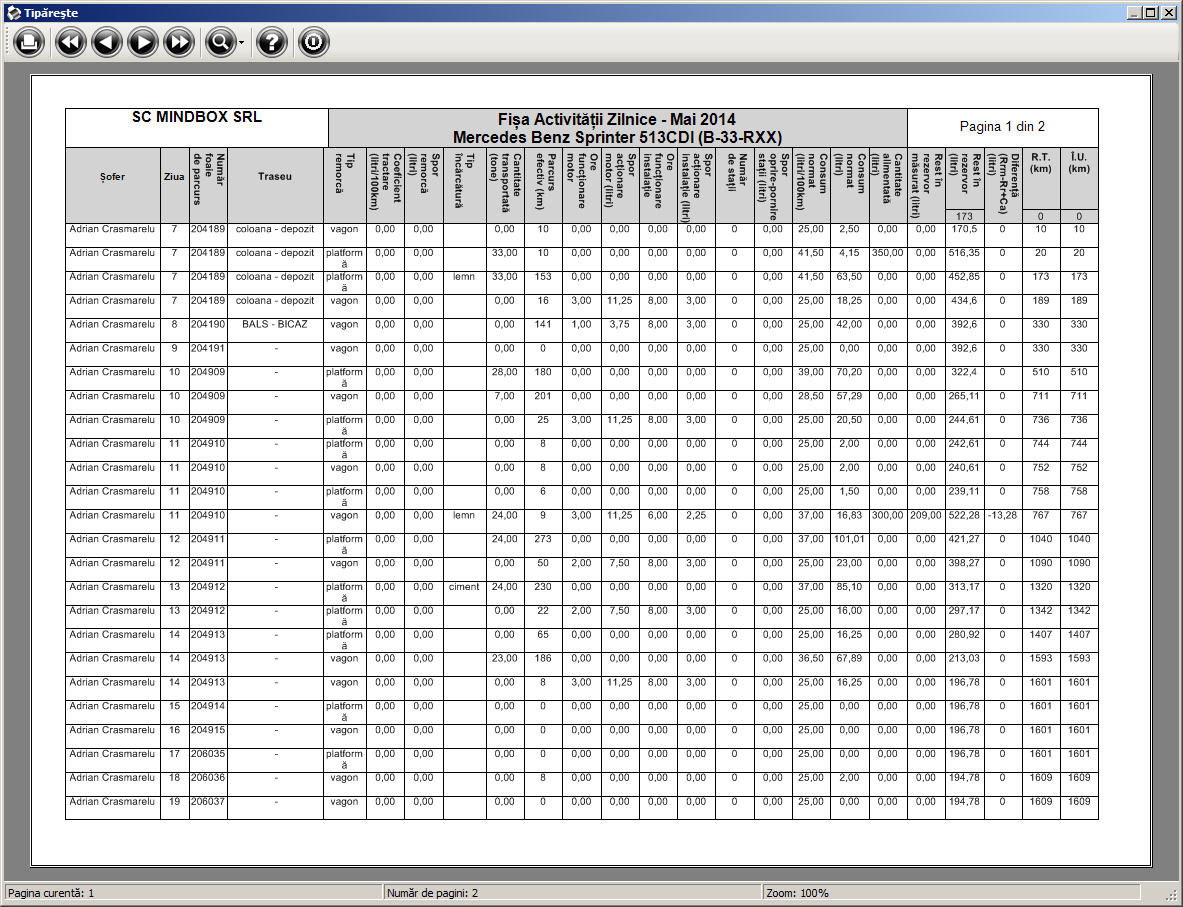Minimize the Tipărește window

(1134, 13)
